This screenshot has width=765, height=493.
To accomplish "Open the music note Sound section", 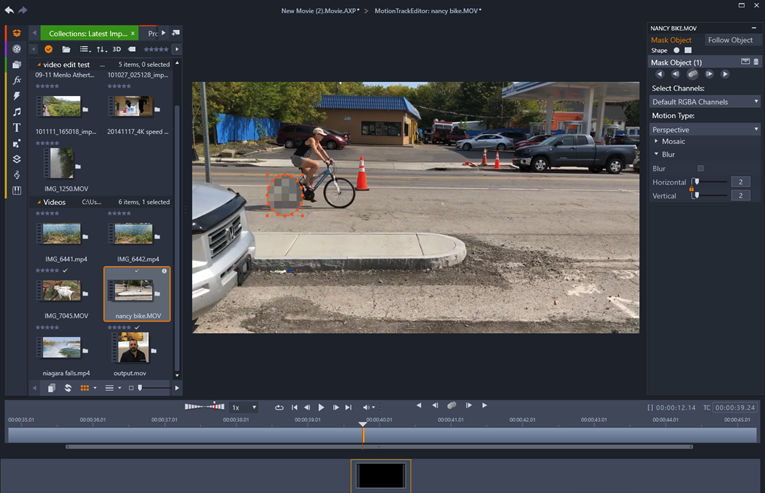I will click(17, 112).
